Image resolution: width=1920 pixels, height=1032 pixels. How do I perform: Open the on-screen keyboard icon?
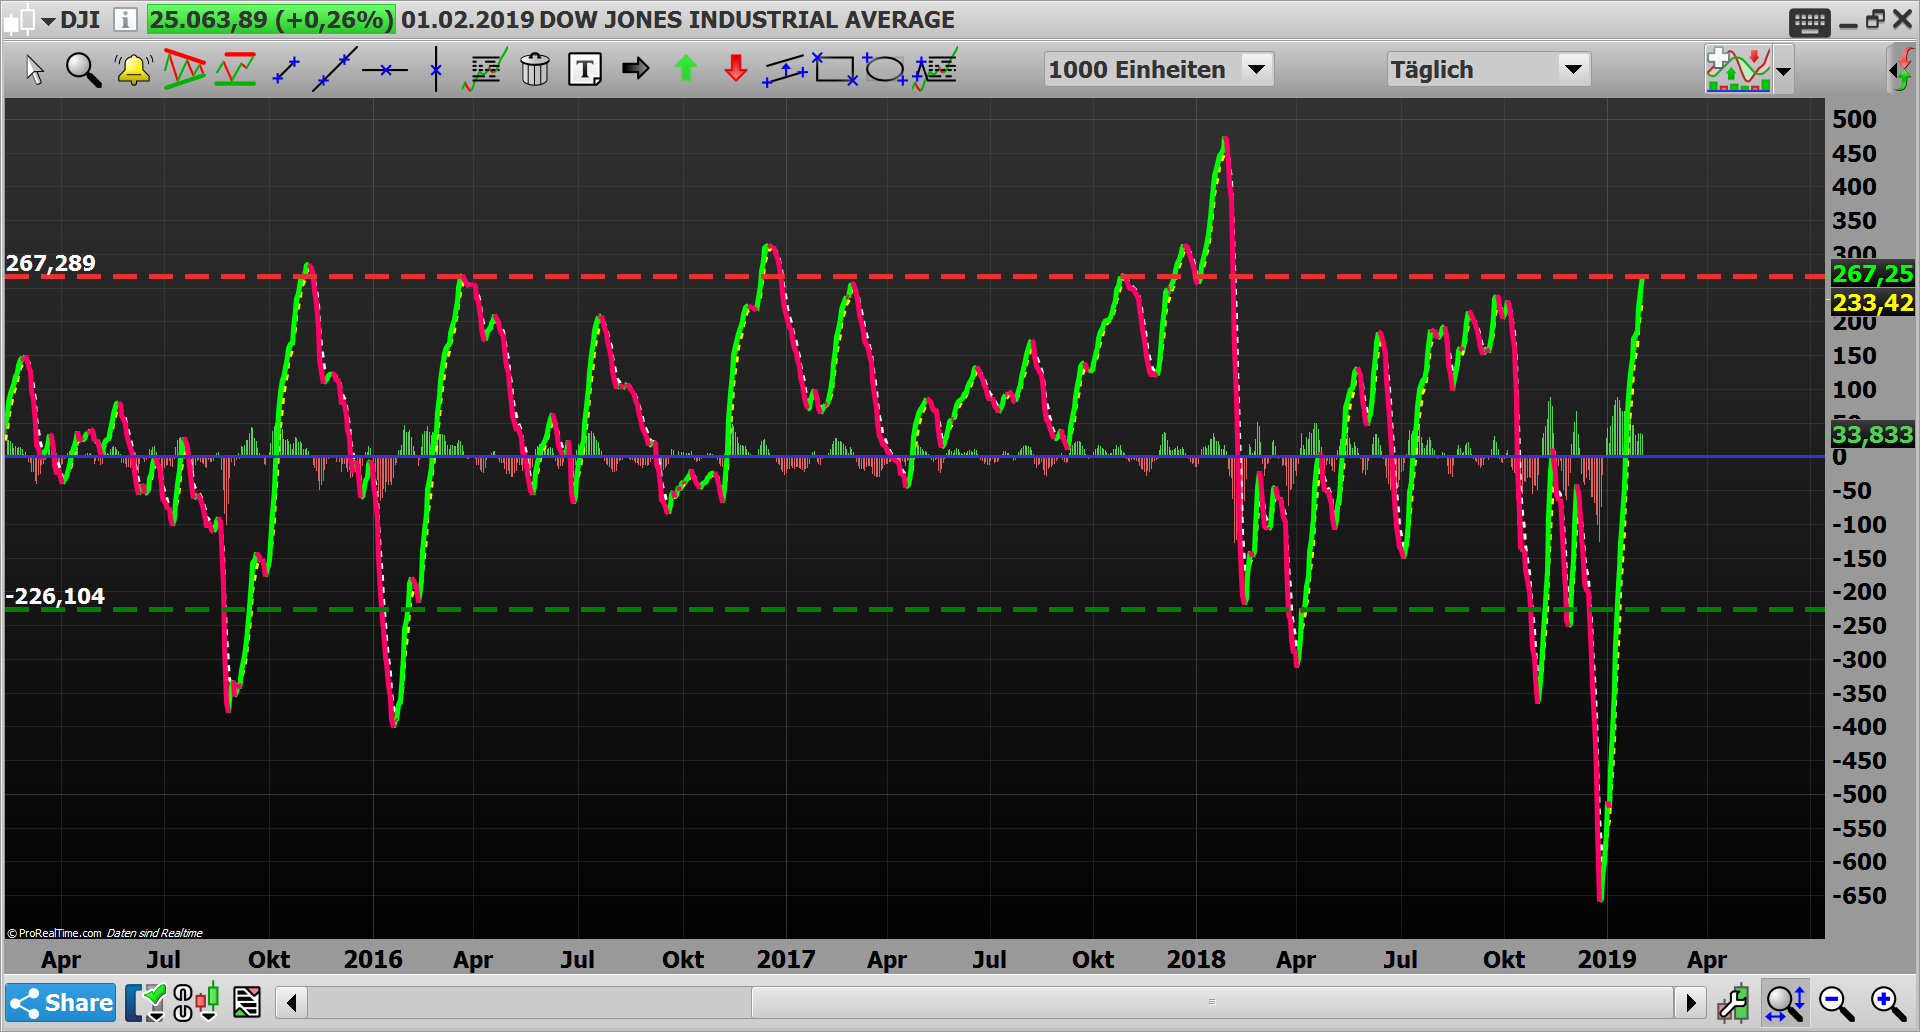click(1808, 22)
